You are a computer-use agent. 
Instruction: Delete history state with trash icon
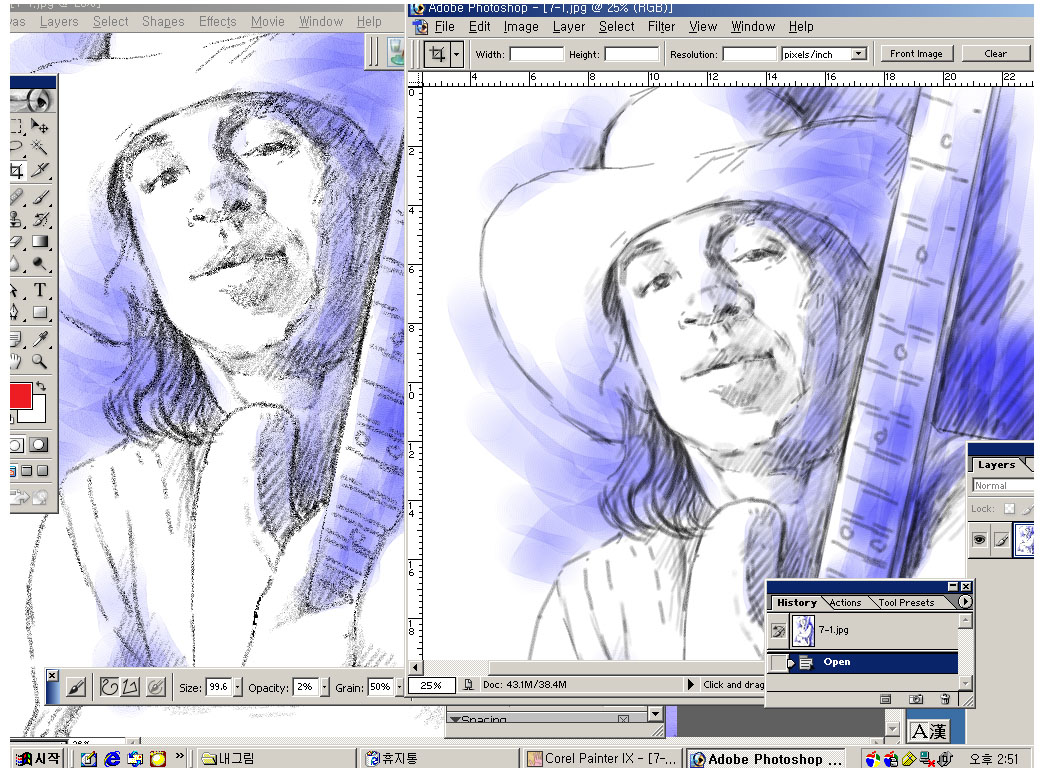pos(945,699)
